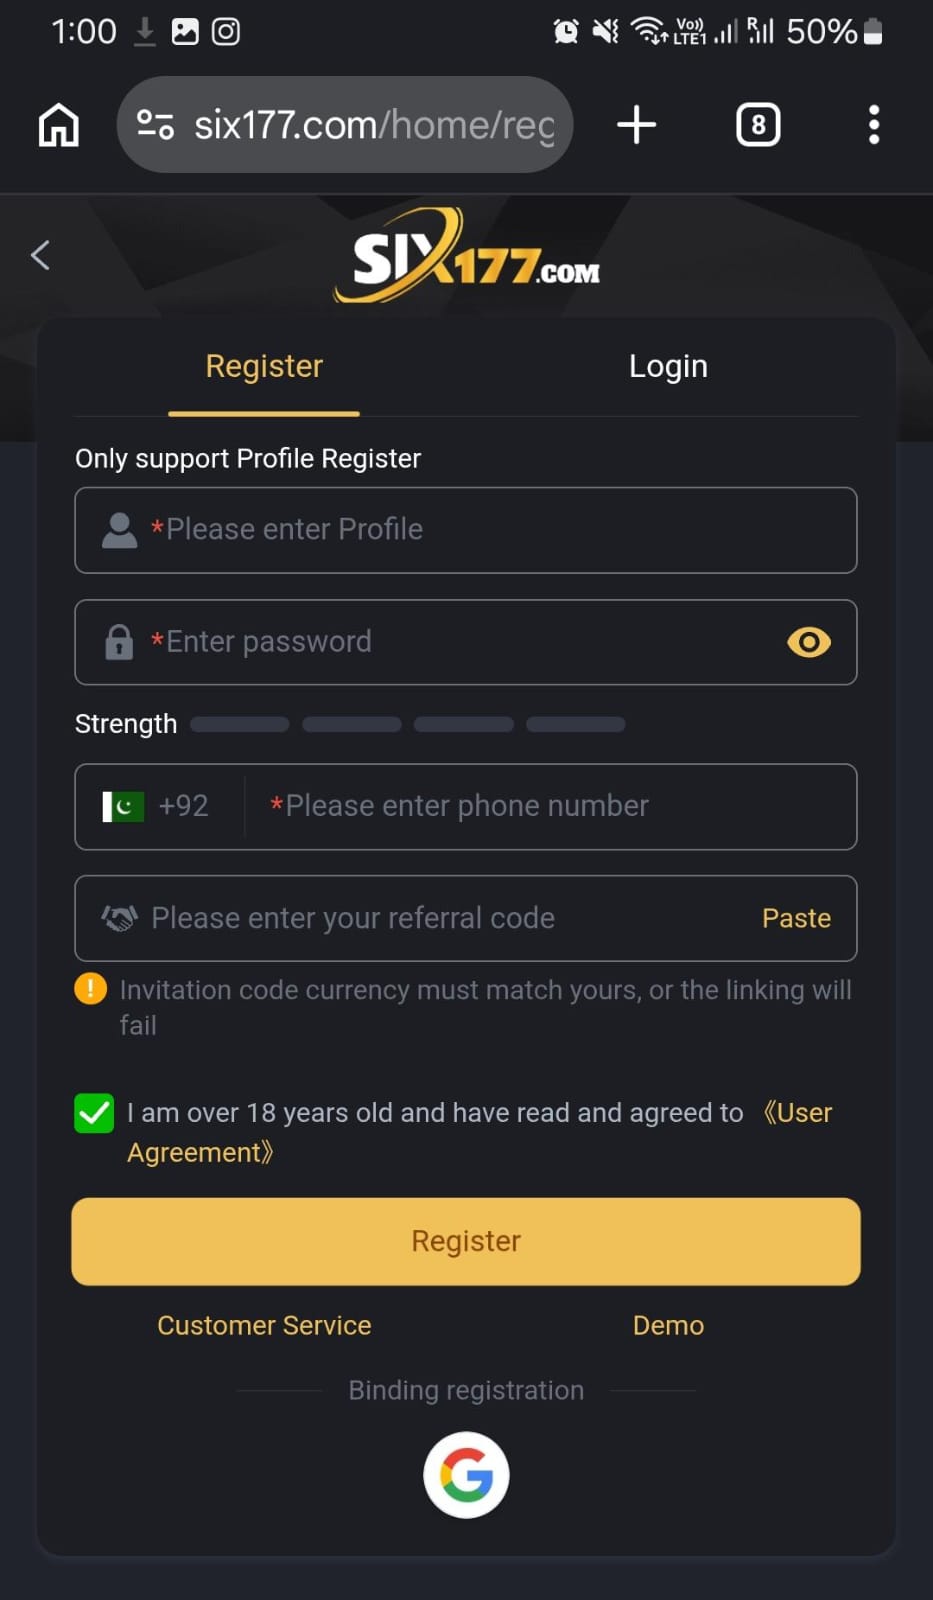
Task: Open the User Agreement link
Action: (x=797, y=1113)
